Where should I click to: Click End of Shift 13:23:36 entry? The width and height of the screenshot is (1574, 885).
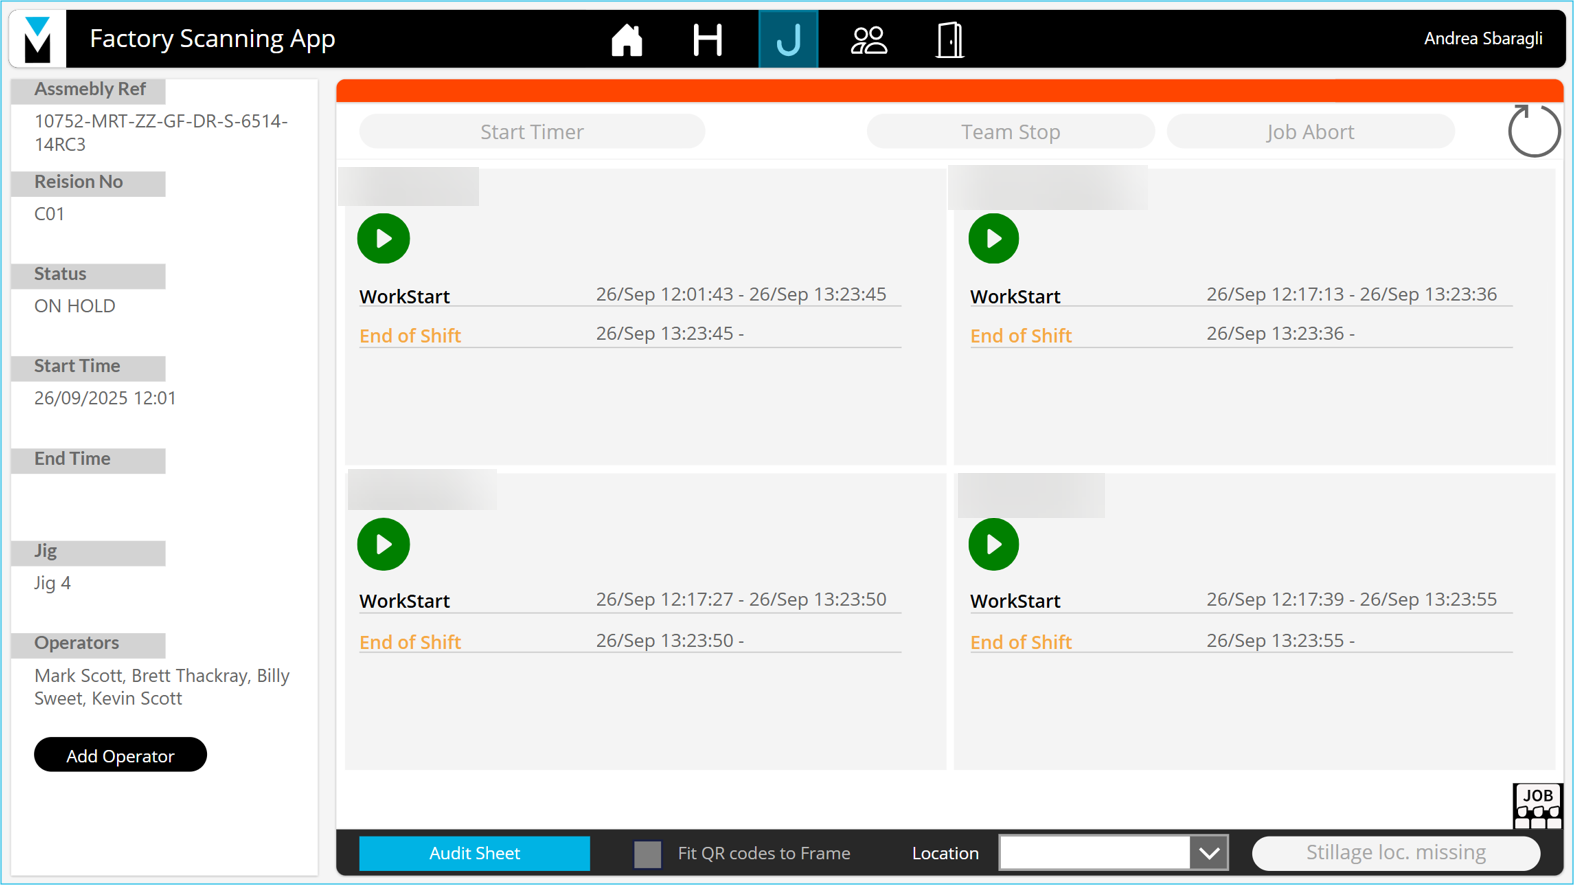(1240, 335)
